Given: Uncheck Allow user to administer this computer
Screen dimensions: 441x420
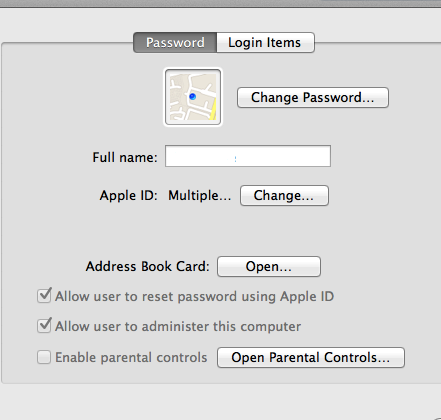Looking at the screenshot, I should pos(44,326).
